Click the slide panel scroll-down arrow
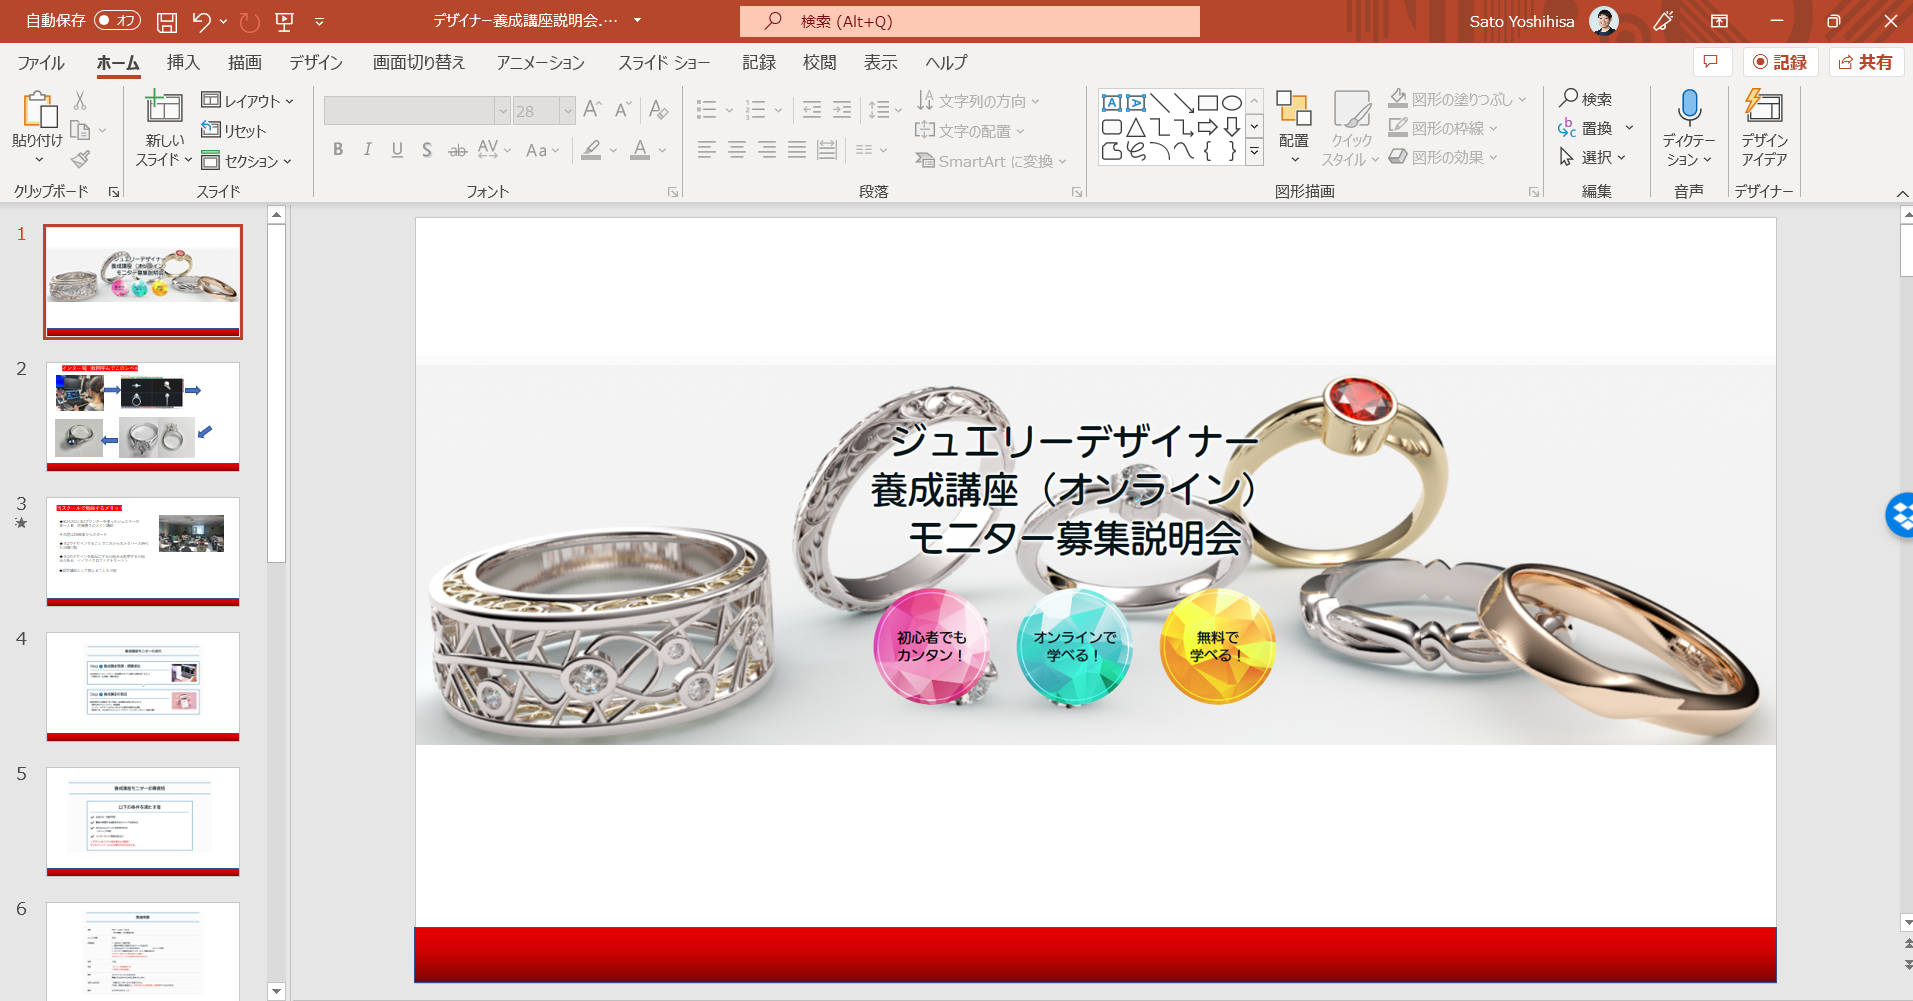 pos(277,991)
